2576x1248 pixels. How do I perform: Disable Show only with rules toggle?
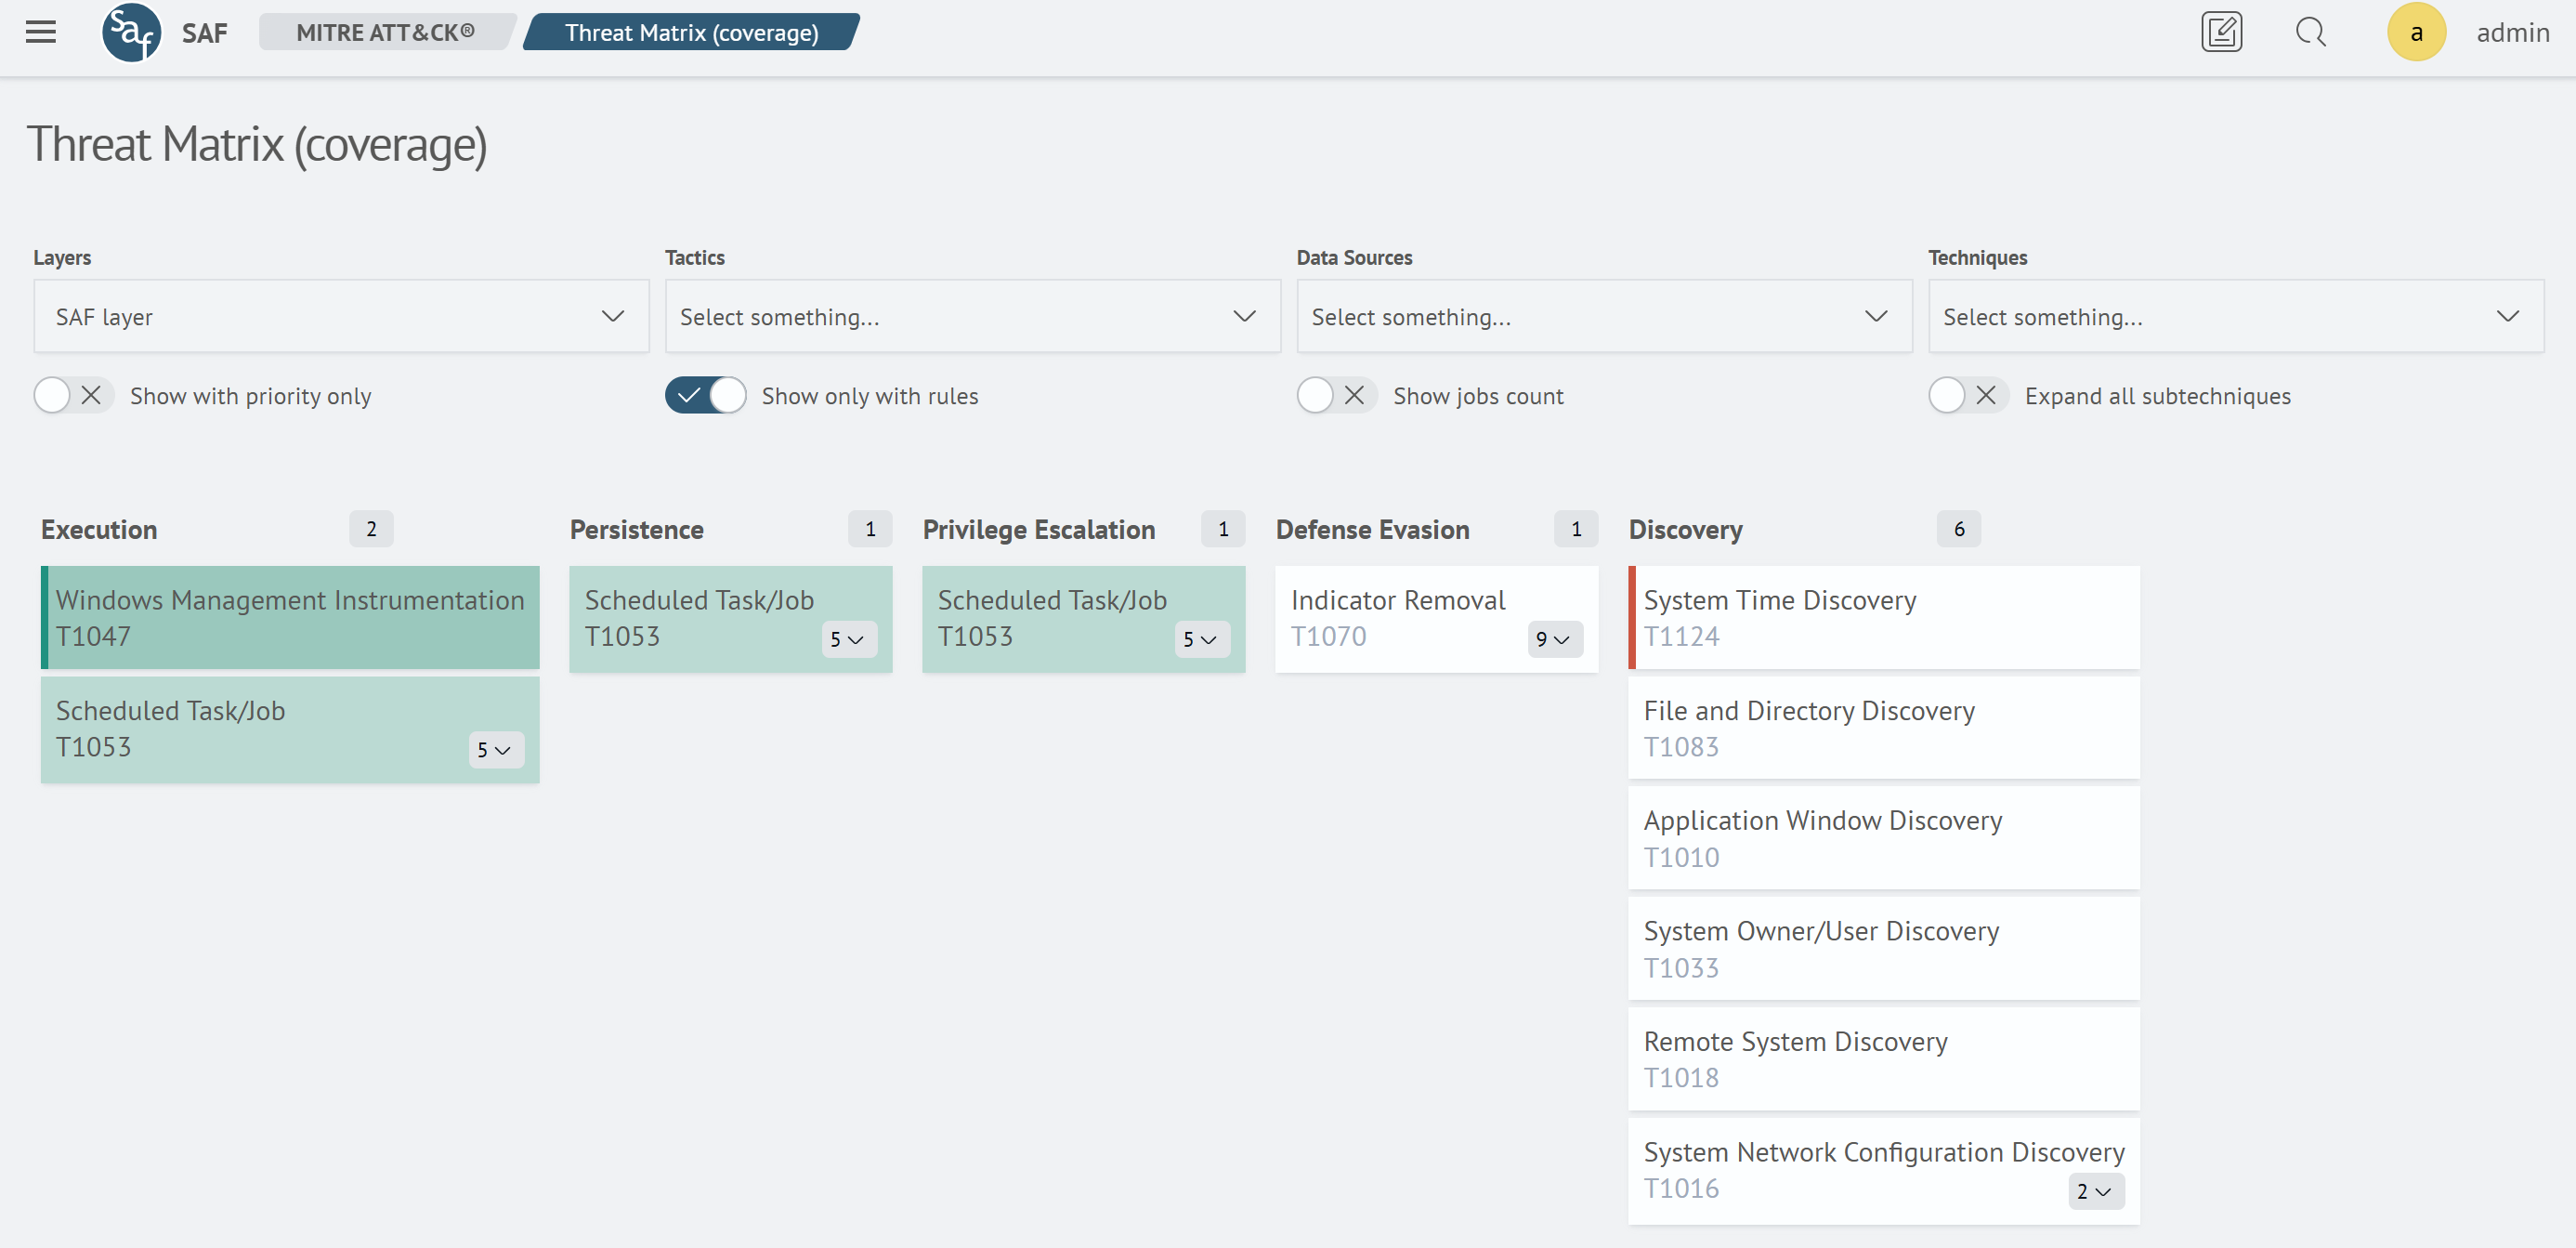705,396
